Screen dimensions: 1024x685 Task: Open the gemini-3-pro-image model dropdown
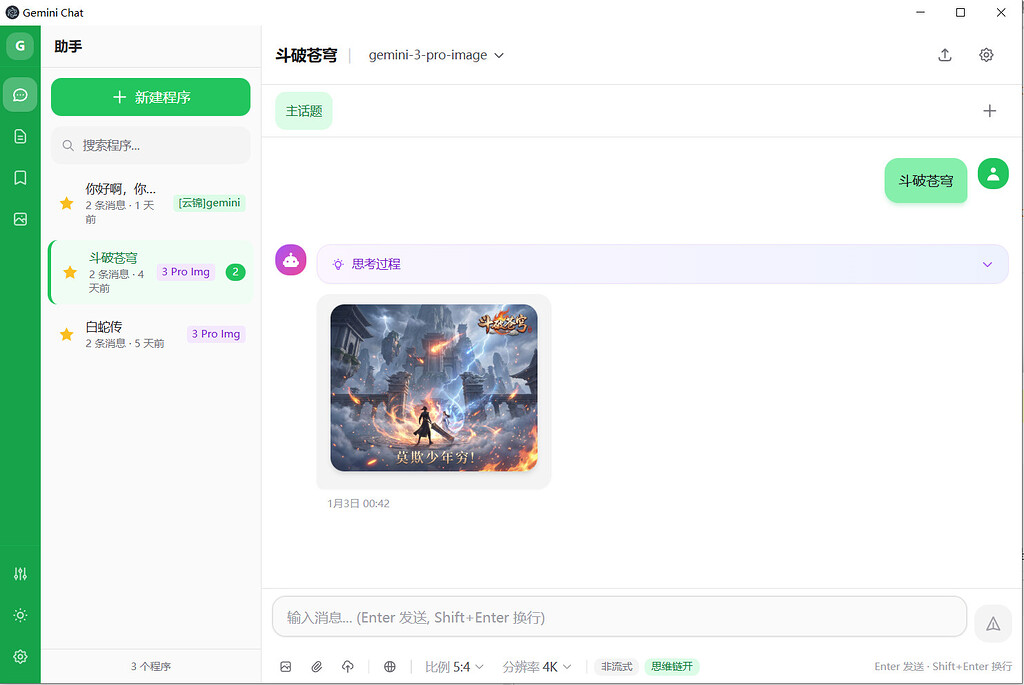(436, 56)
